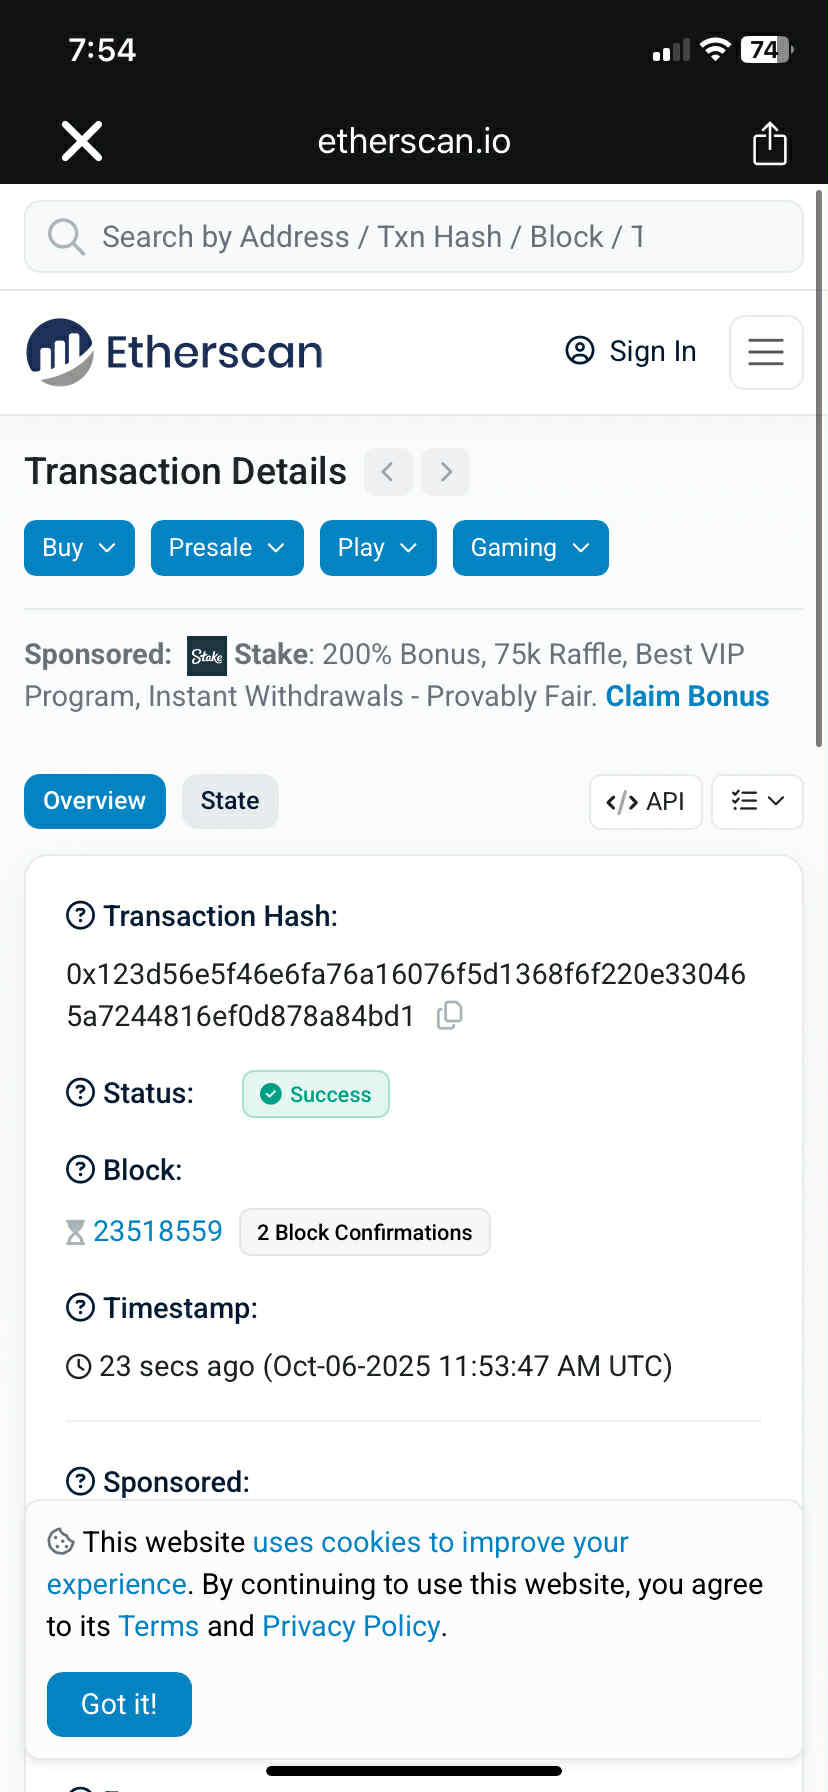Viewport: 828px width, 1792px height.
Task: Switch to the State tab
Action: click(x=230, y=801)
